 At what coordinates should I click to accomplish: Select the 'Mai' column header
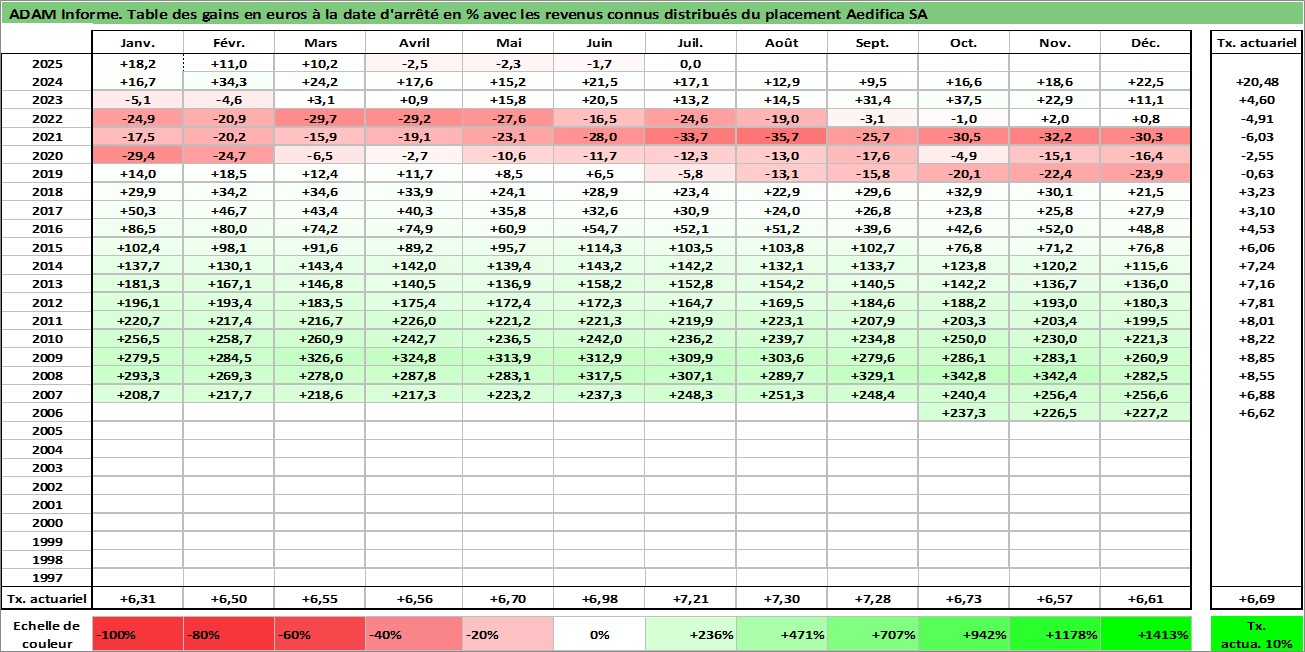[x=507, y=43]
